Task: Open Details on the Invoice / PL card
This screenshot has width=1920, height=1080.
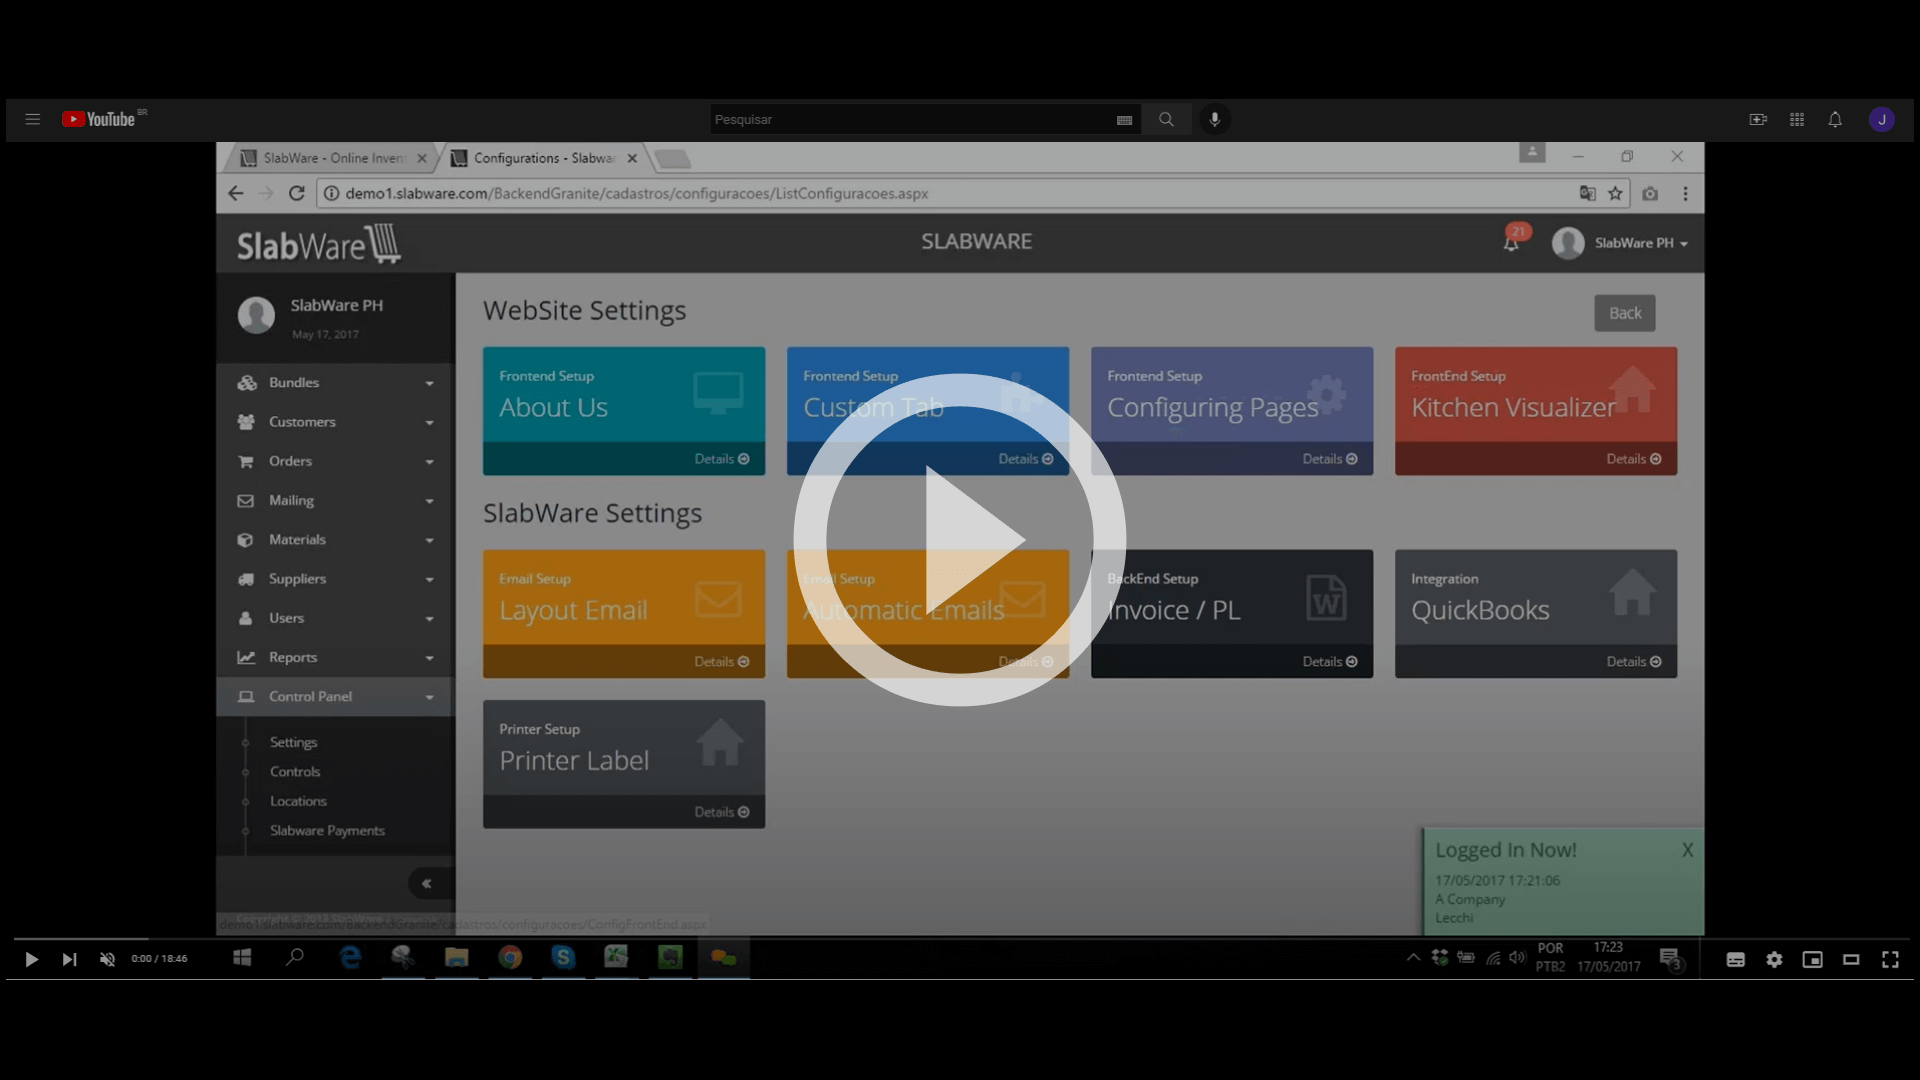Action: pyautogui.click(x=1329, y=662)
